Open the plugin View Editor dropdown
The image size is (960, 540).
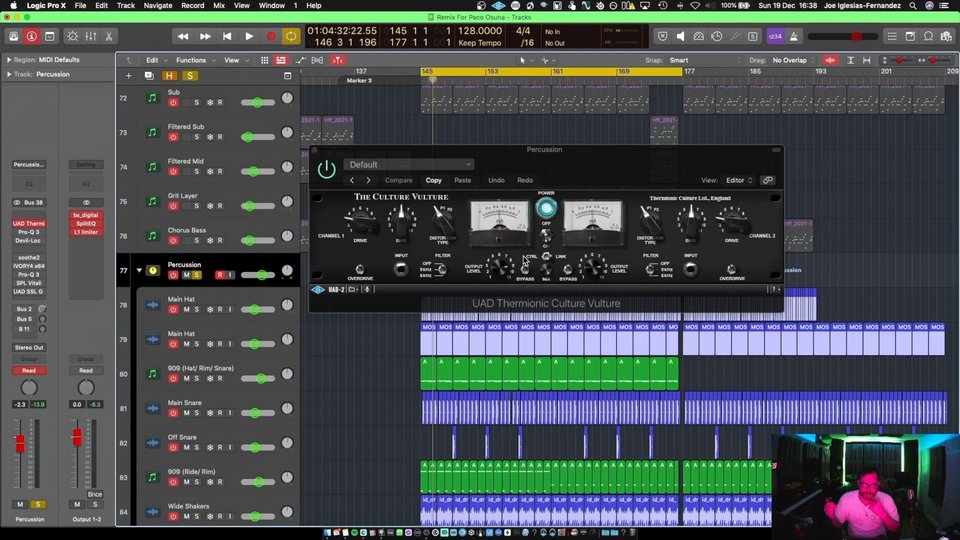click(x=739, y=181)
